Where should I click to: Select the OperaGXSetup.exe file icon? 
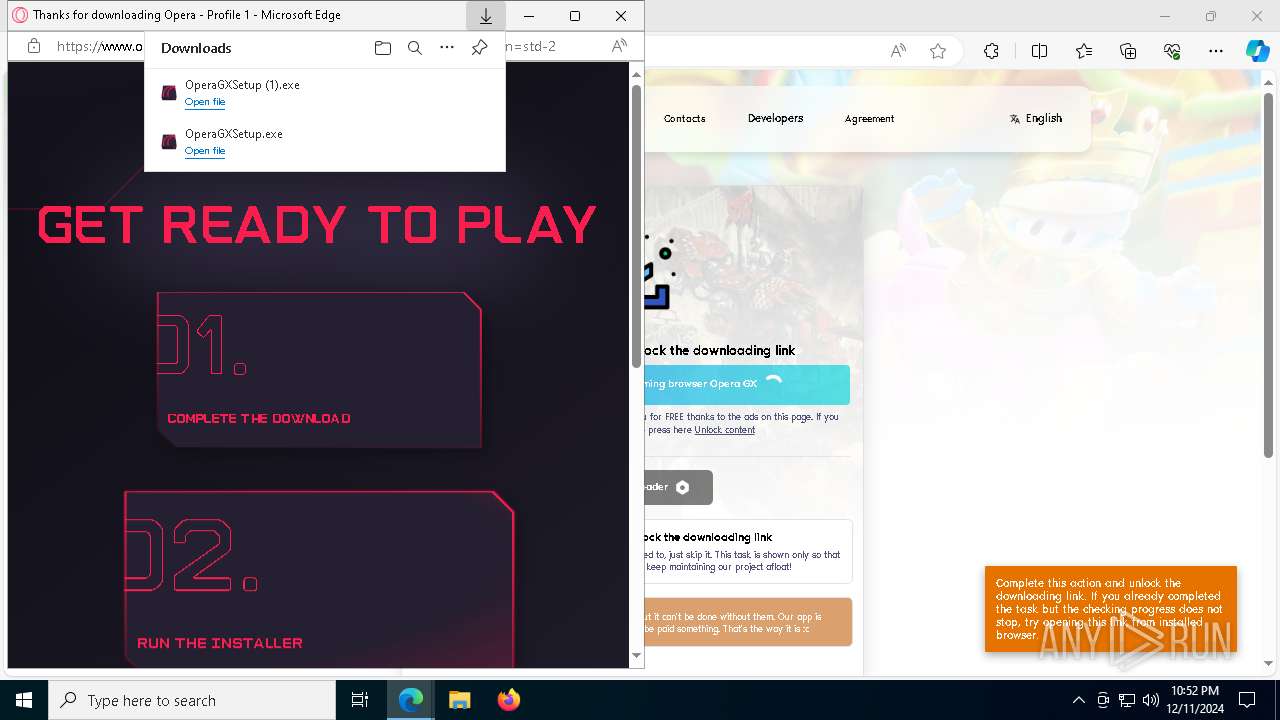pyautogui.click(x=169, y=142)
